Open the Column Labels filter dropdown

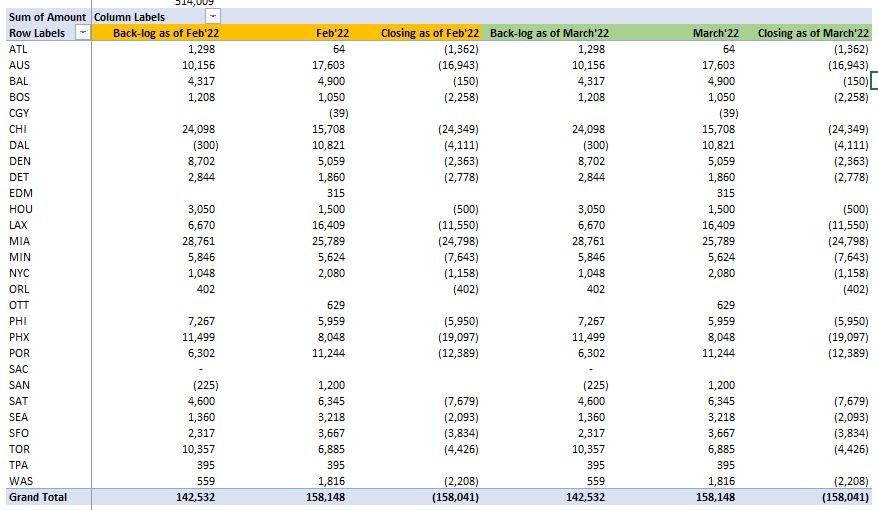(x=213, y=17)
